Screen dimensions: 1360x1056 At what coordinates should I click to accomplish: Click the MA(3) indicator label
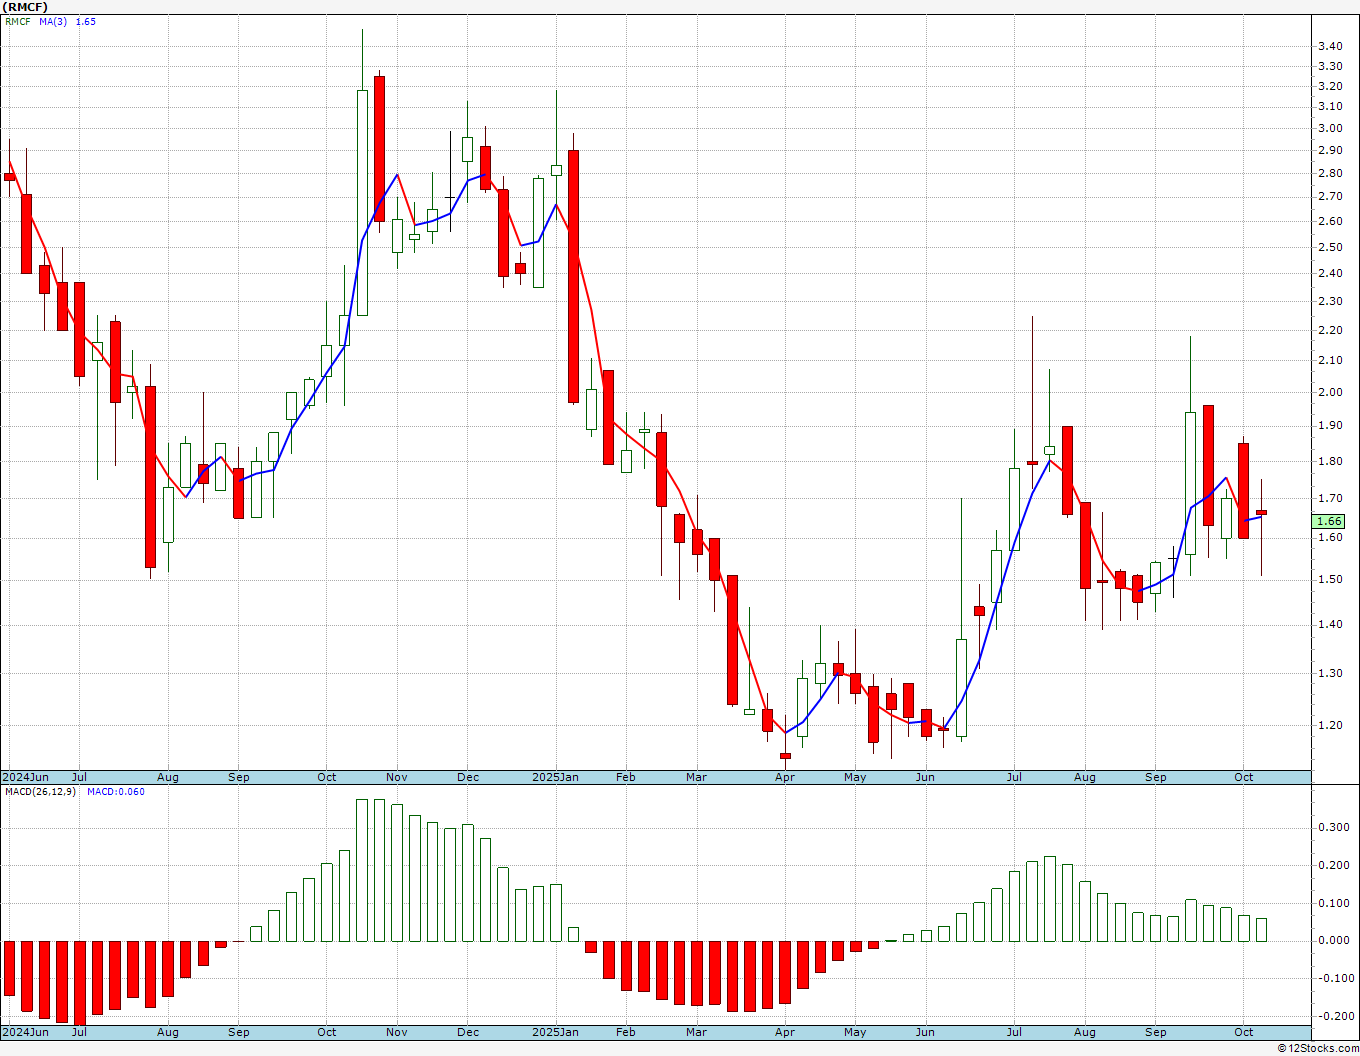point(53,21)
